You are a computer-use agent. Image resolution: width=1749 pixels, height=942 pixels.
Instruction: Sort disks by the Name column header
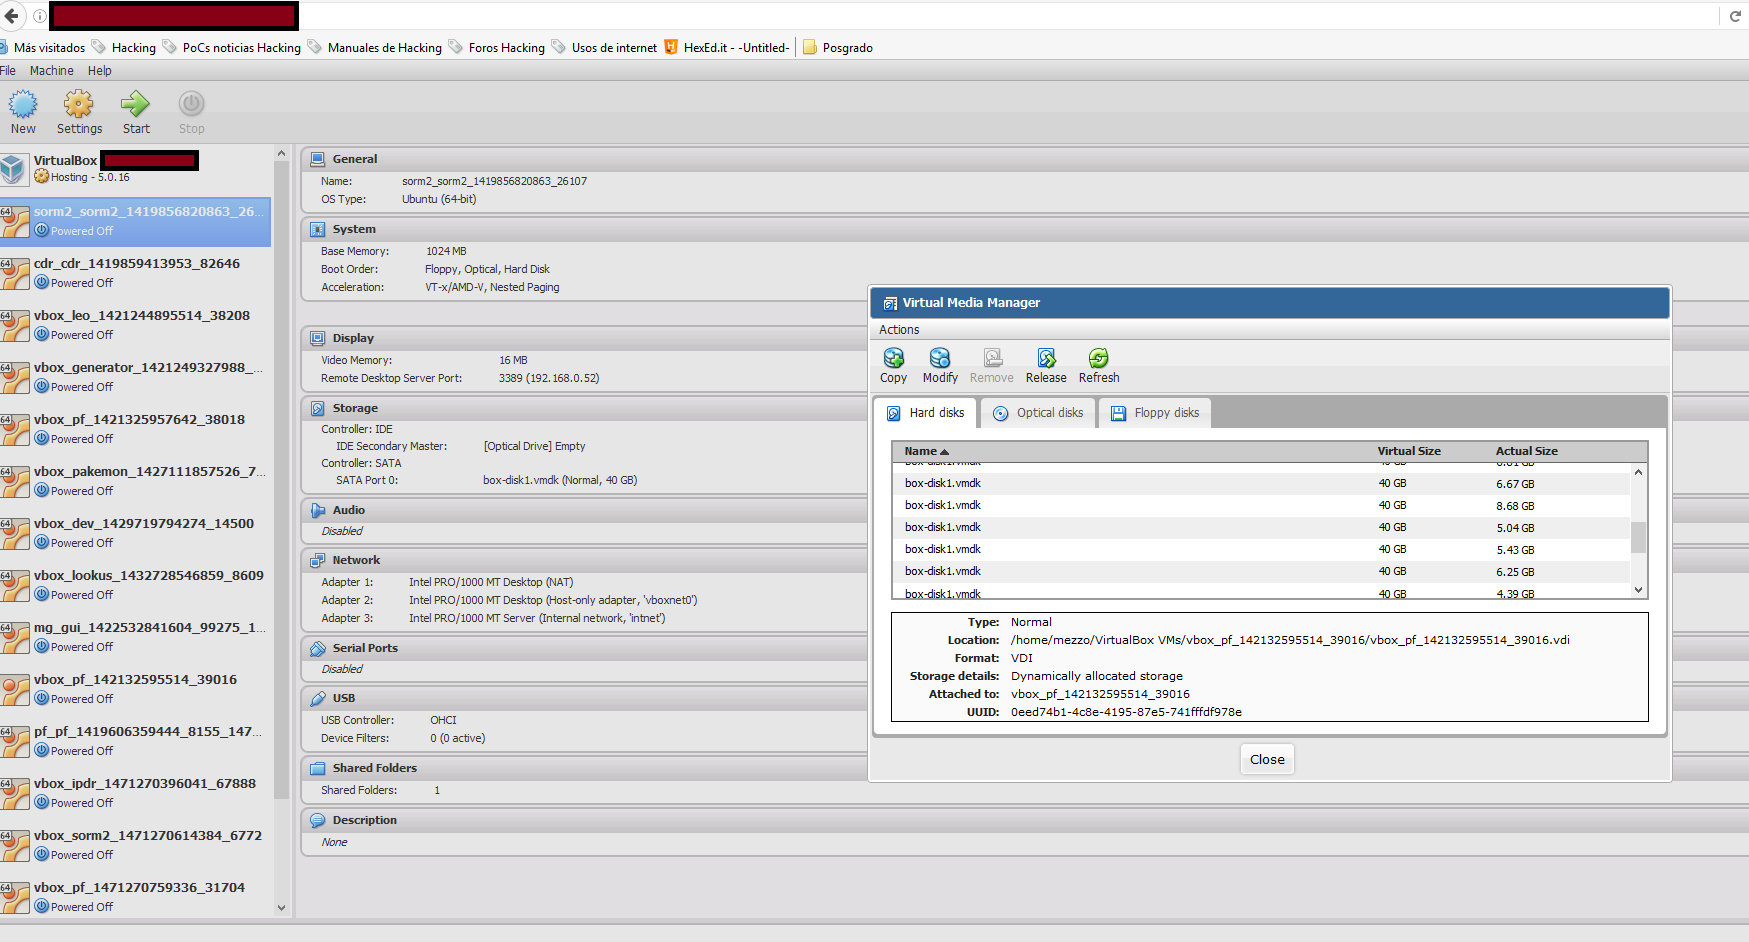pyautogui.click(x=921, y=451)
